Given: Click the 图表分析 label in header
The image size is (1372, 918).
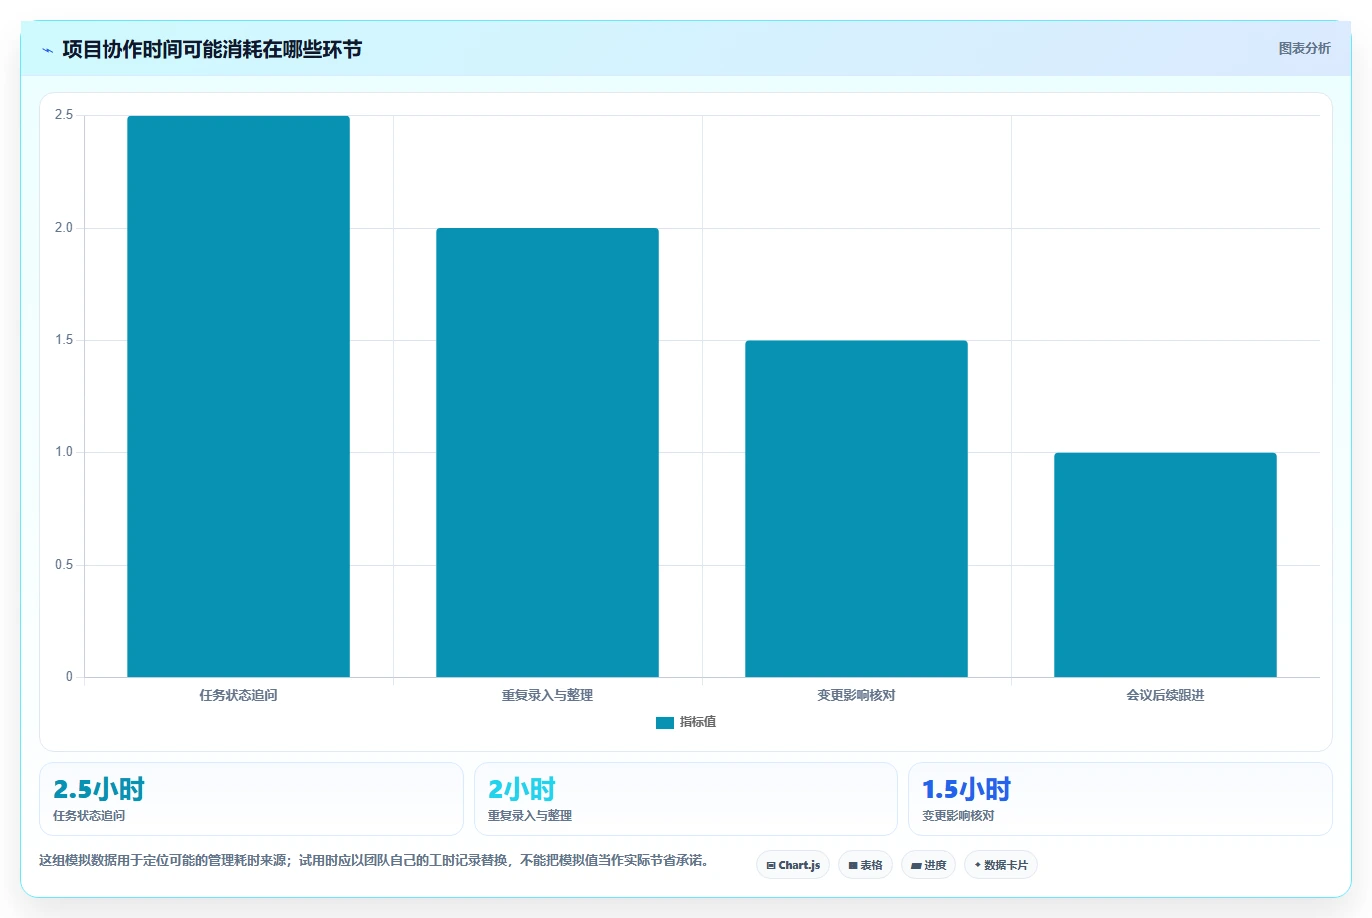Looking at the screenshot, I should (1304, 48).
